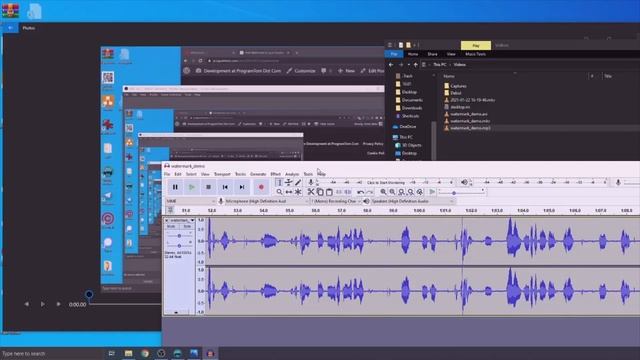Fit project to window width
640x360 pixels.
point(410,192)
